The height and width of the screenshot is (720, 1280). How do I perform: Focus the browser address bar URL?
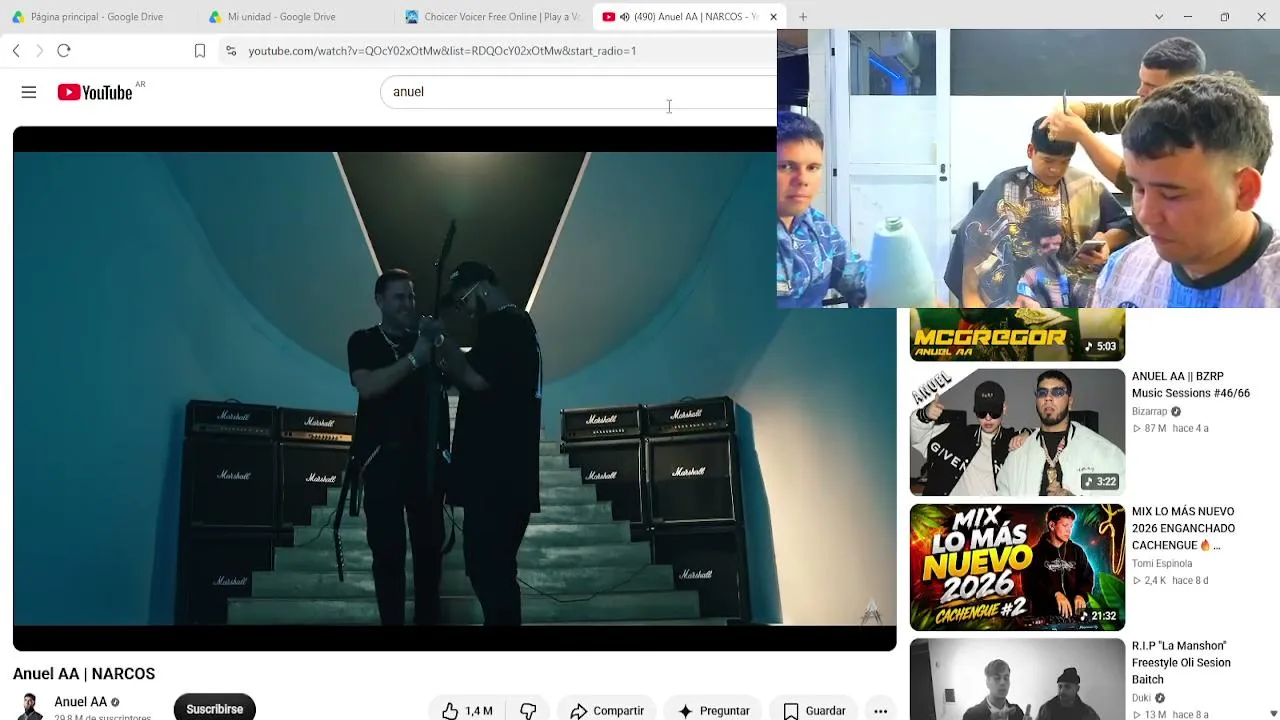[442, 51]
